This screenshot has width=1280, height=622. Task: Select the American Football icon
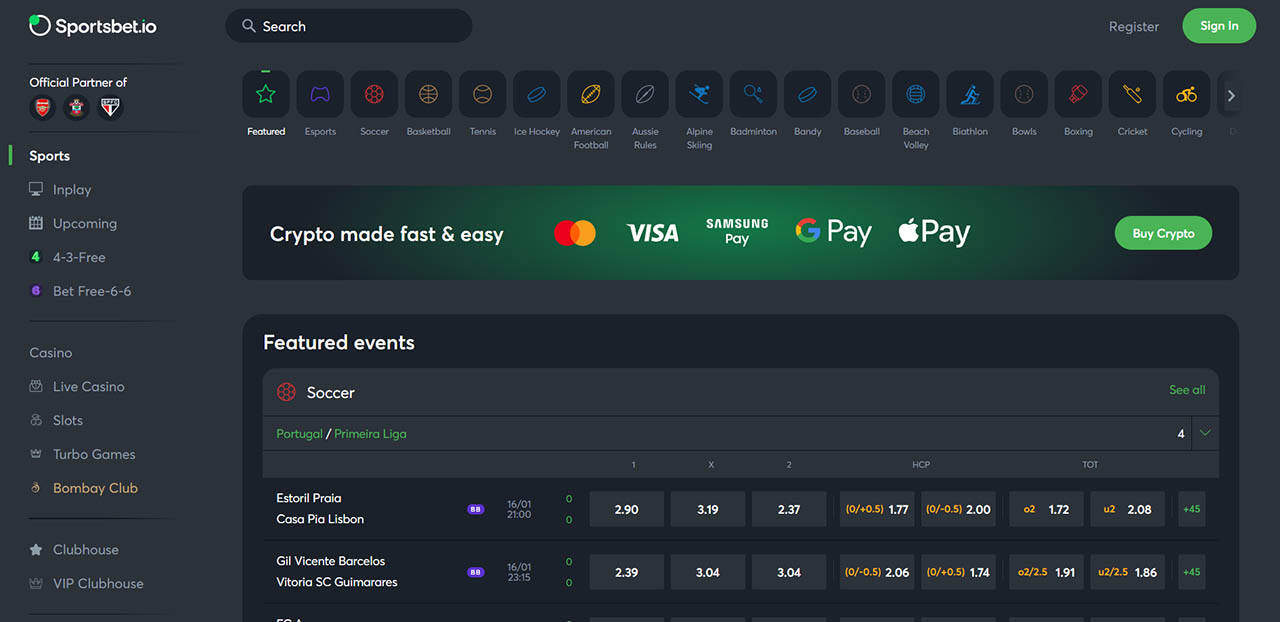point(591,95)
